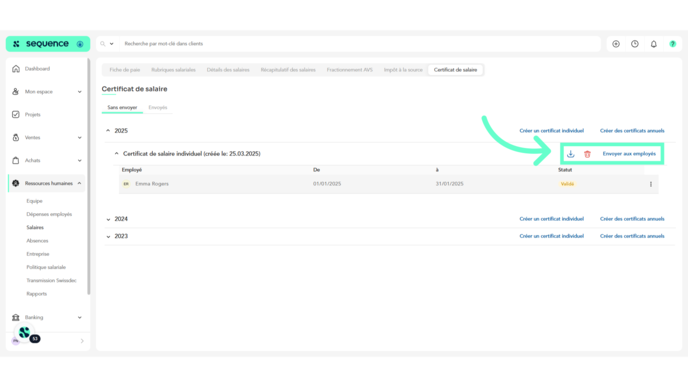Select the Certificat de salaire tab
Image resolution: width=688 pixels, height=387 pixels.
[x=455, y=70]
